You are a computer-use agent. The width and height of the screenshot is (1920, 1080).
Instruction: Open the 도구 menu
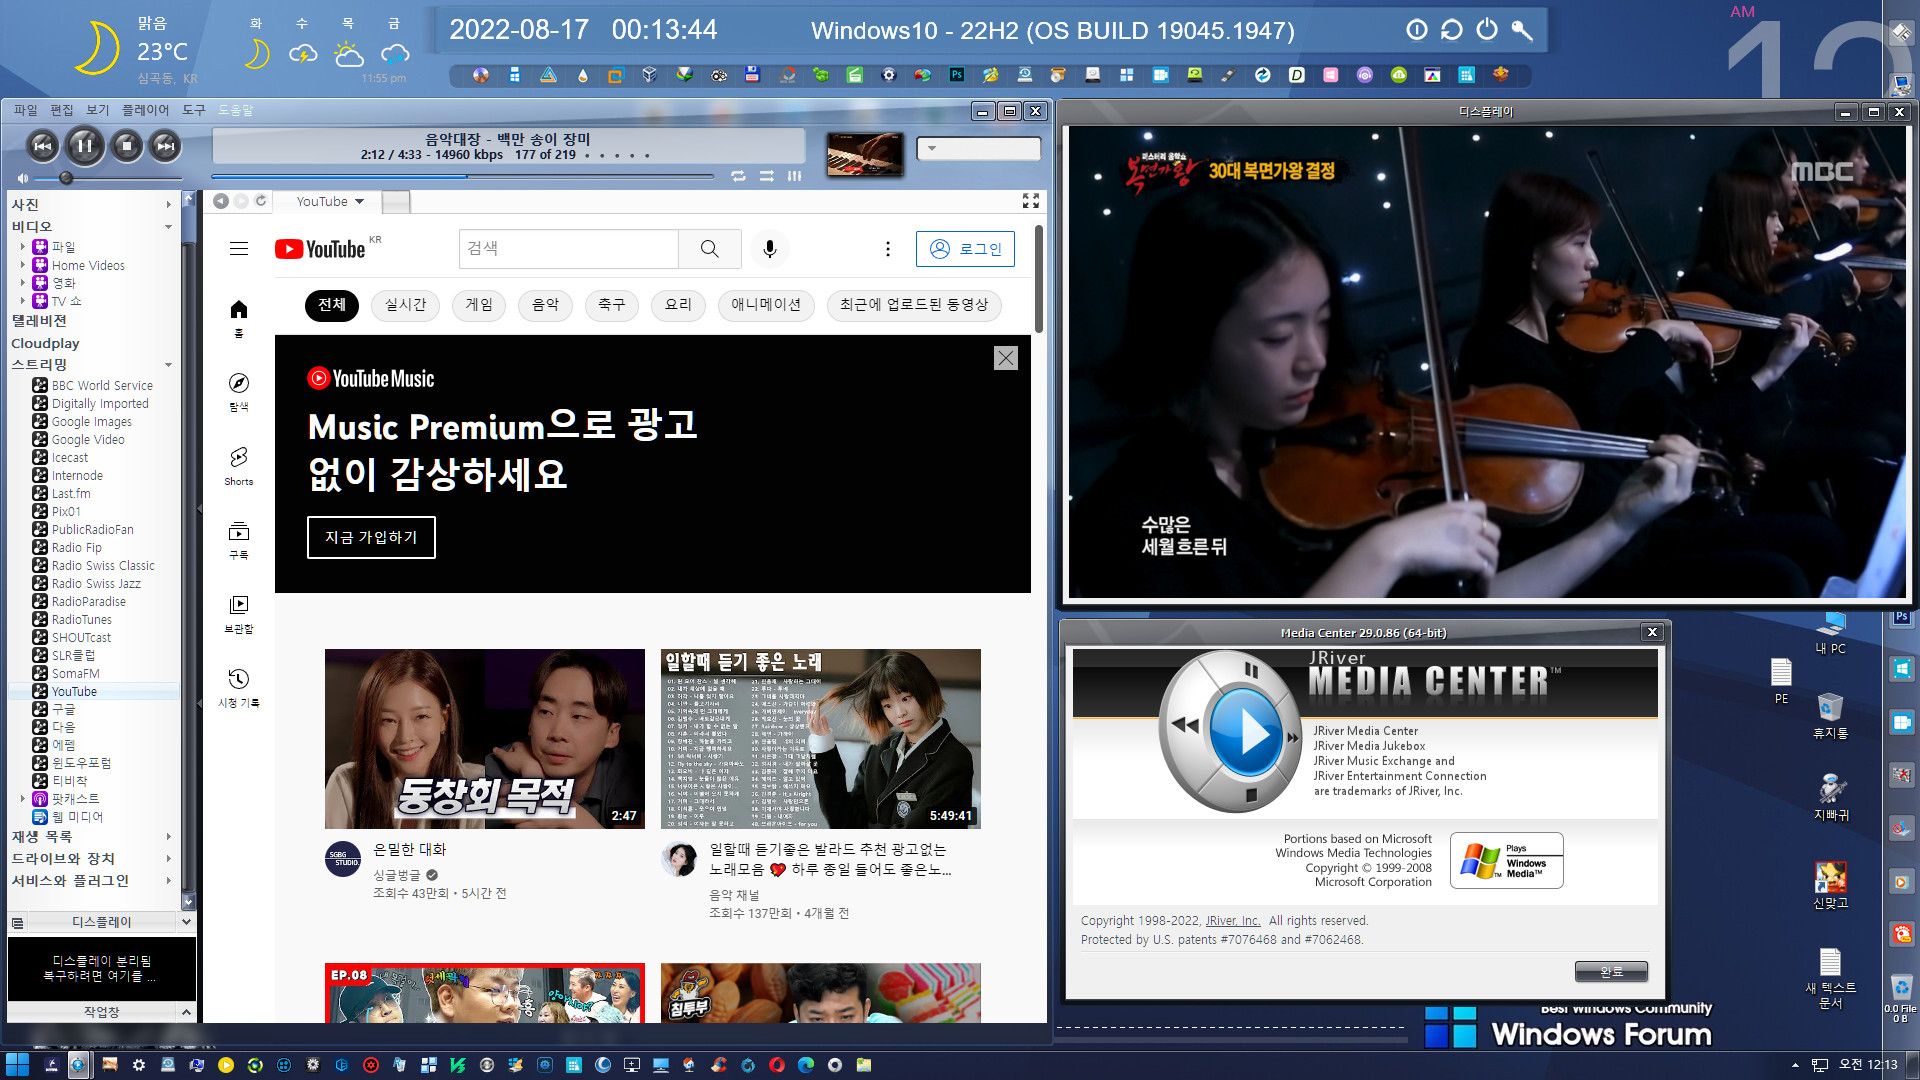click(194, 110)
